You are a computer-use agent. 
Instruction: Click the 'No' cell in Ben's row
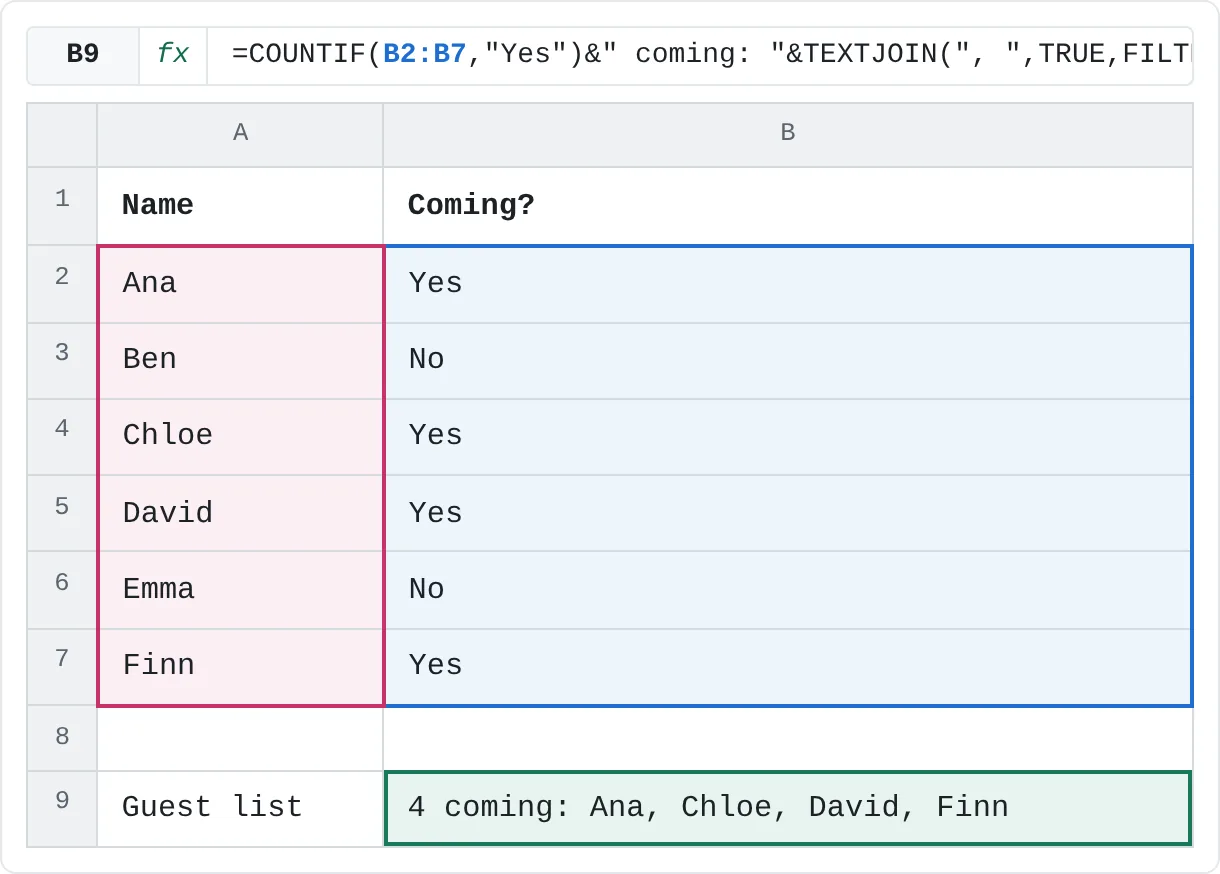pyautogui.click(x=788, y=360)
